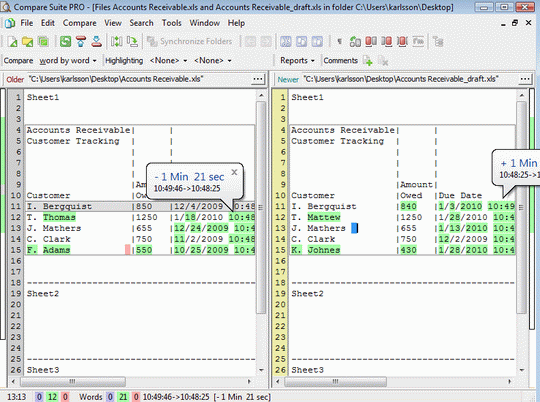Image resolution: width=540 pixels, height=402 pixels.
Task: Open the View menu
Action: [113, 23]
